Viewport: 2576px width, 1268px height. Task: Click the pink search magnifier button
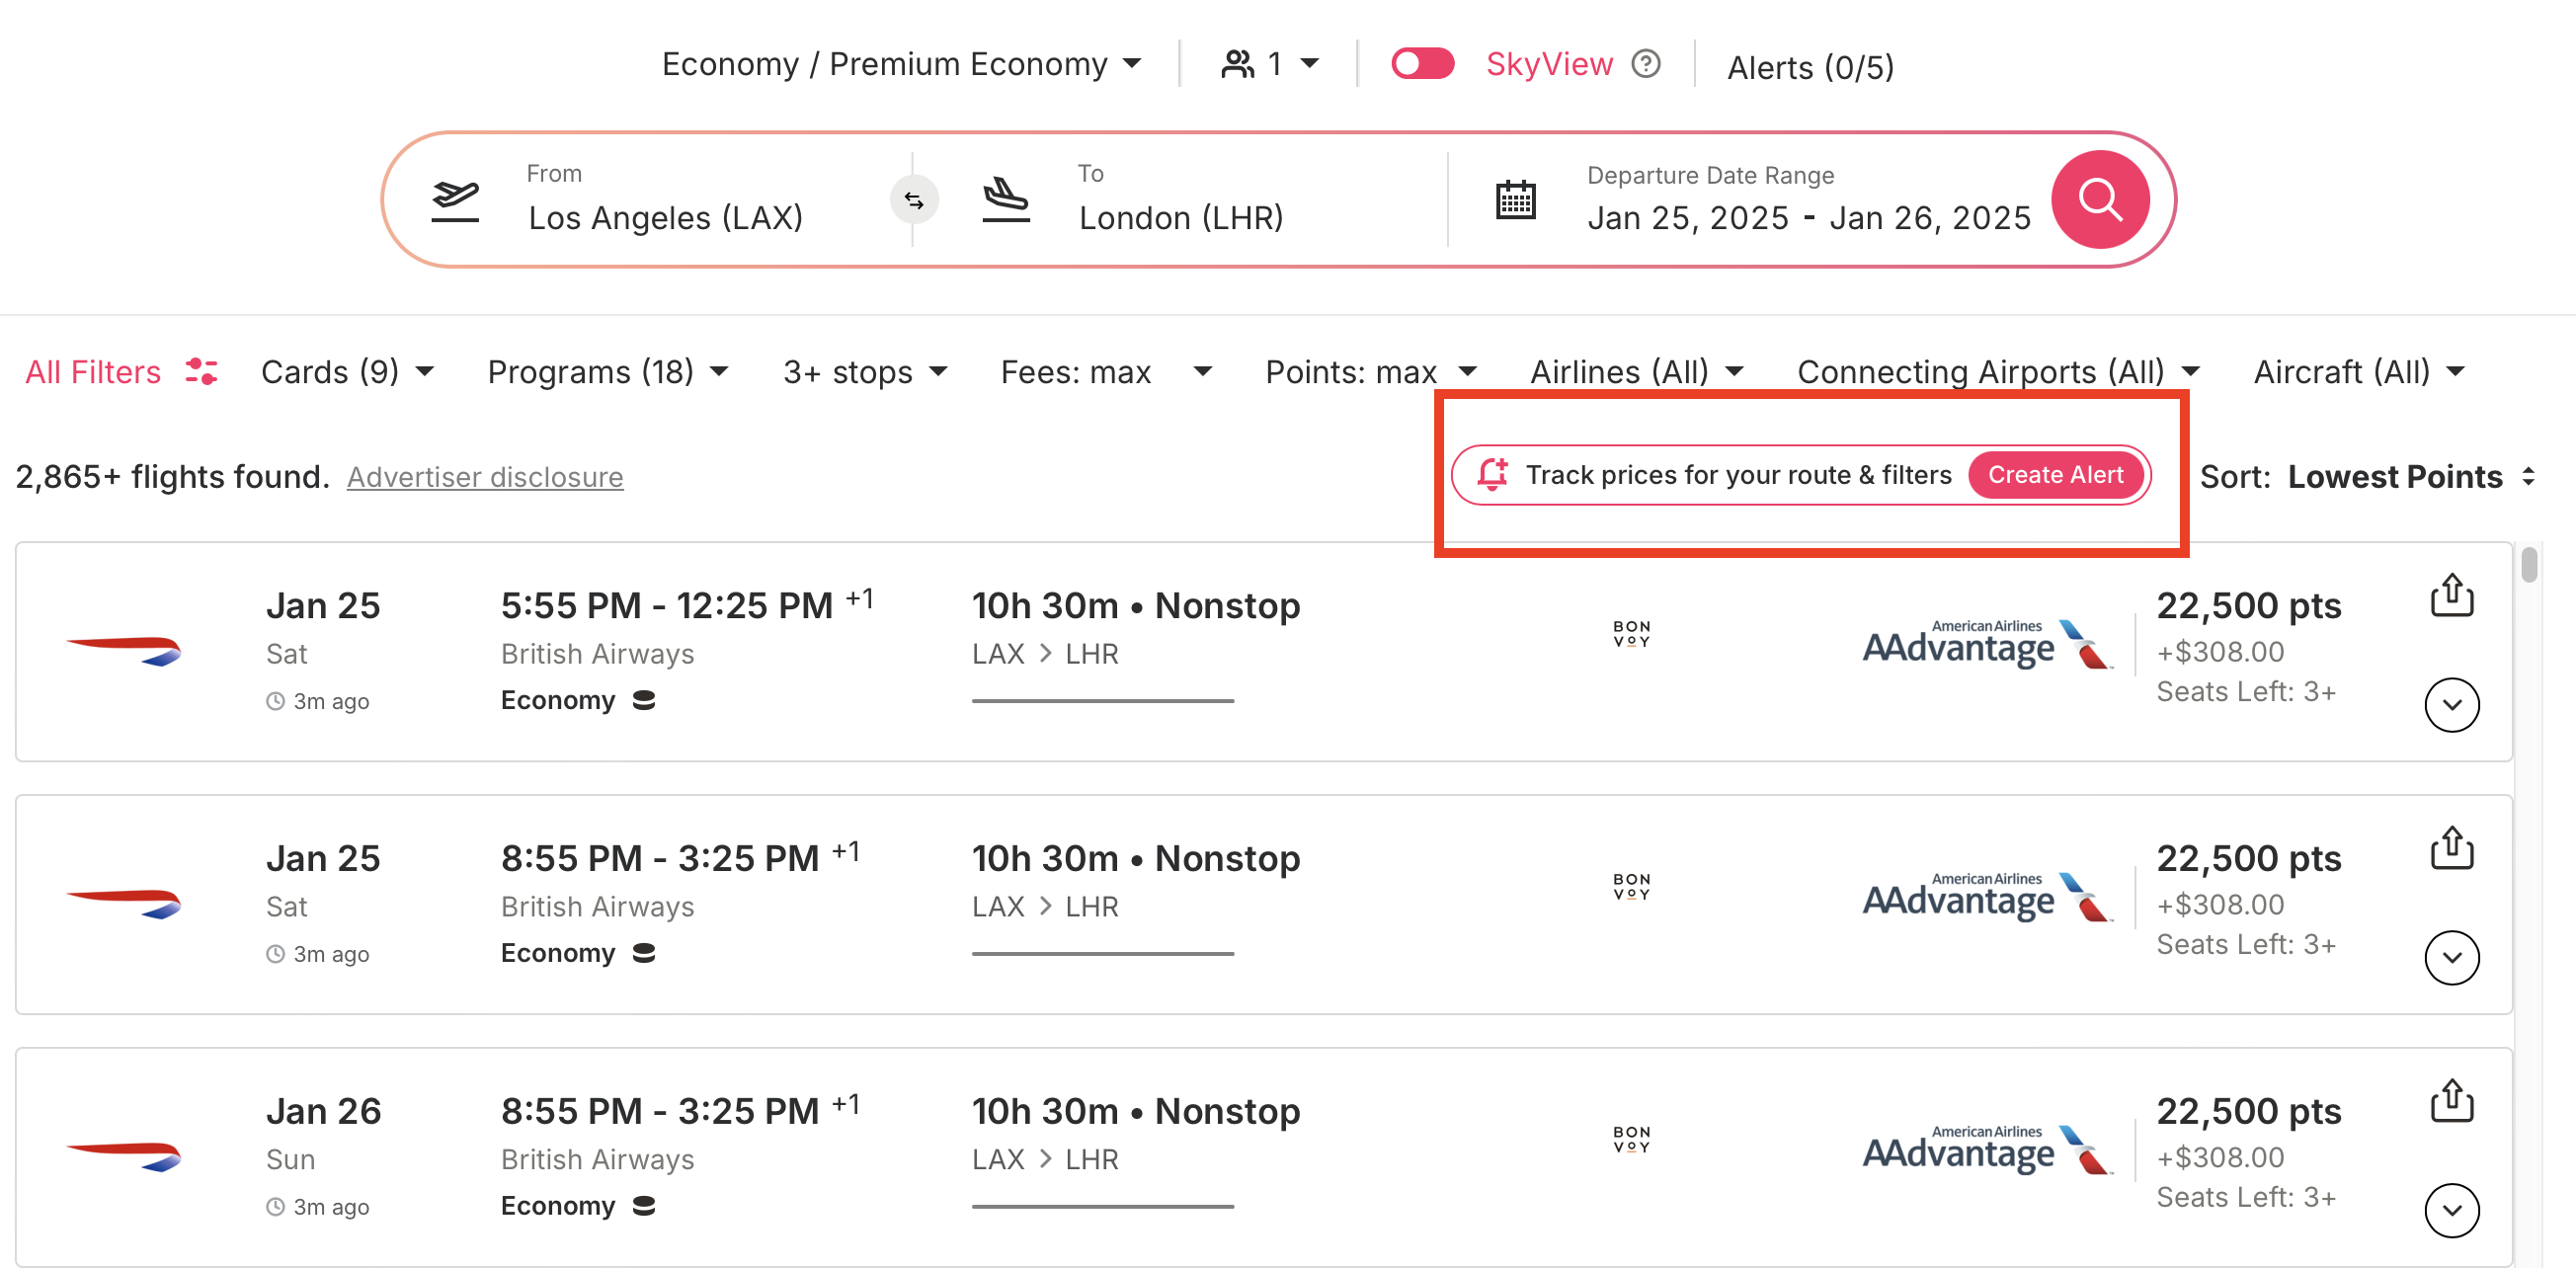point(2099,200)
